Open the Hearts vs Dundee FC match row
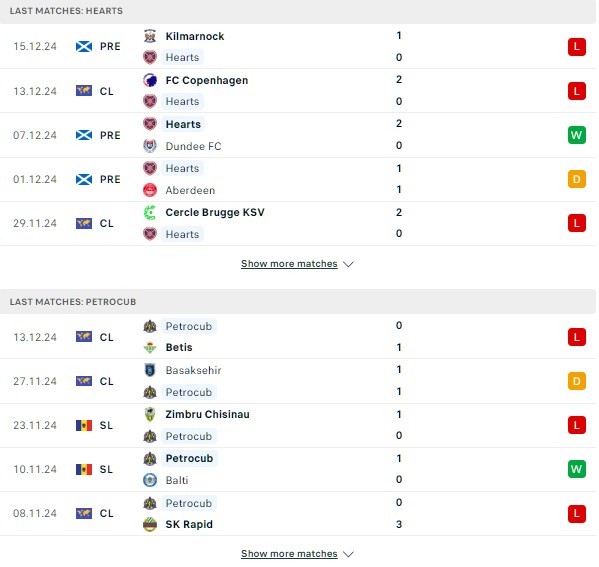The image size is (599, 567). pos(298,135)
